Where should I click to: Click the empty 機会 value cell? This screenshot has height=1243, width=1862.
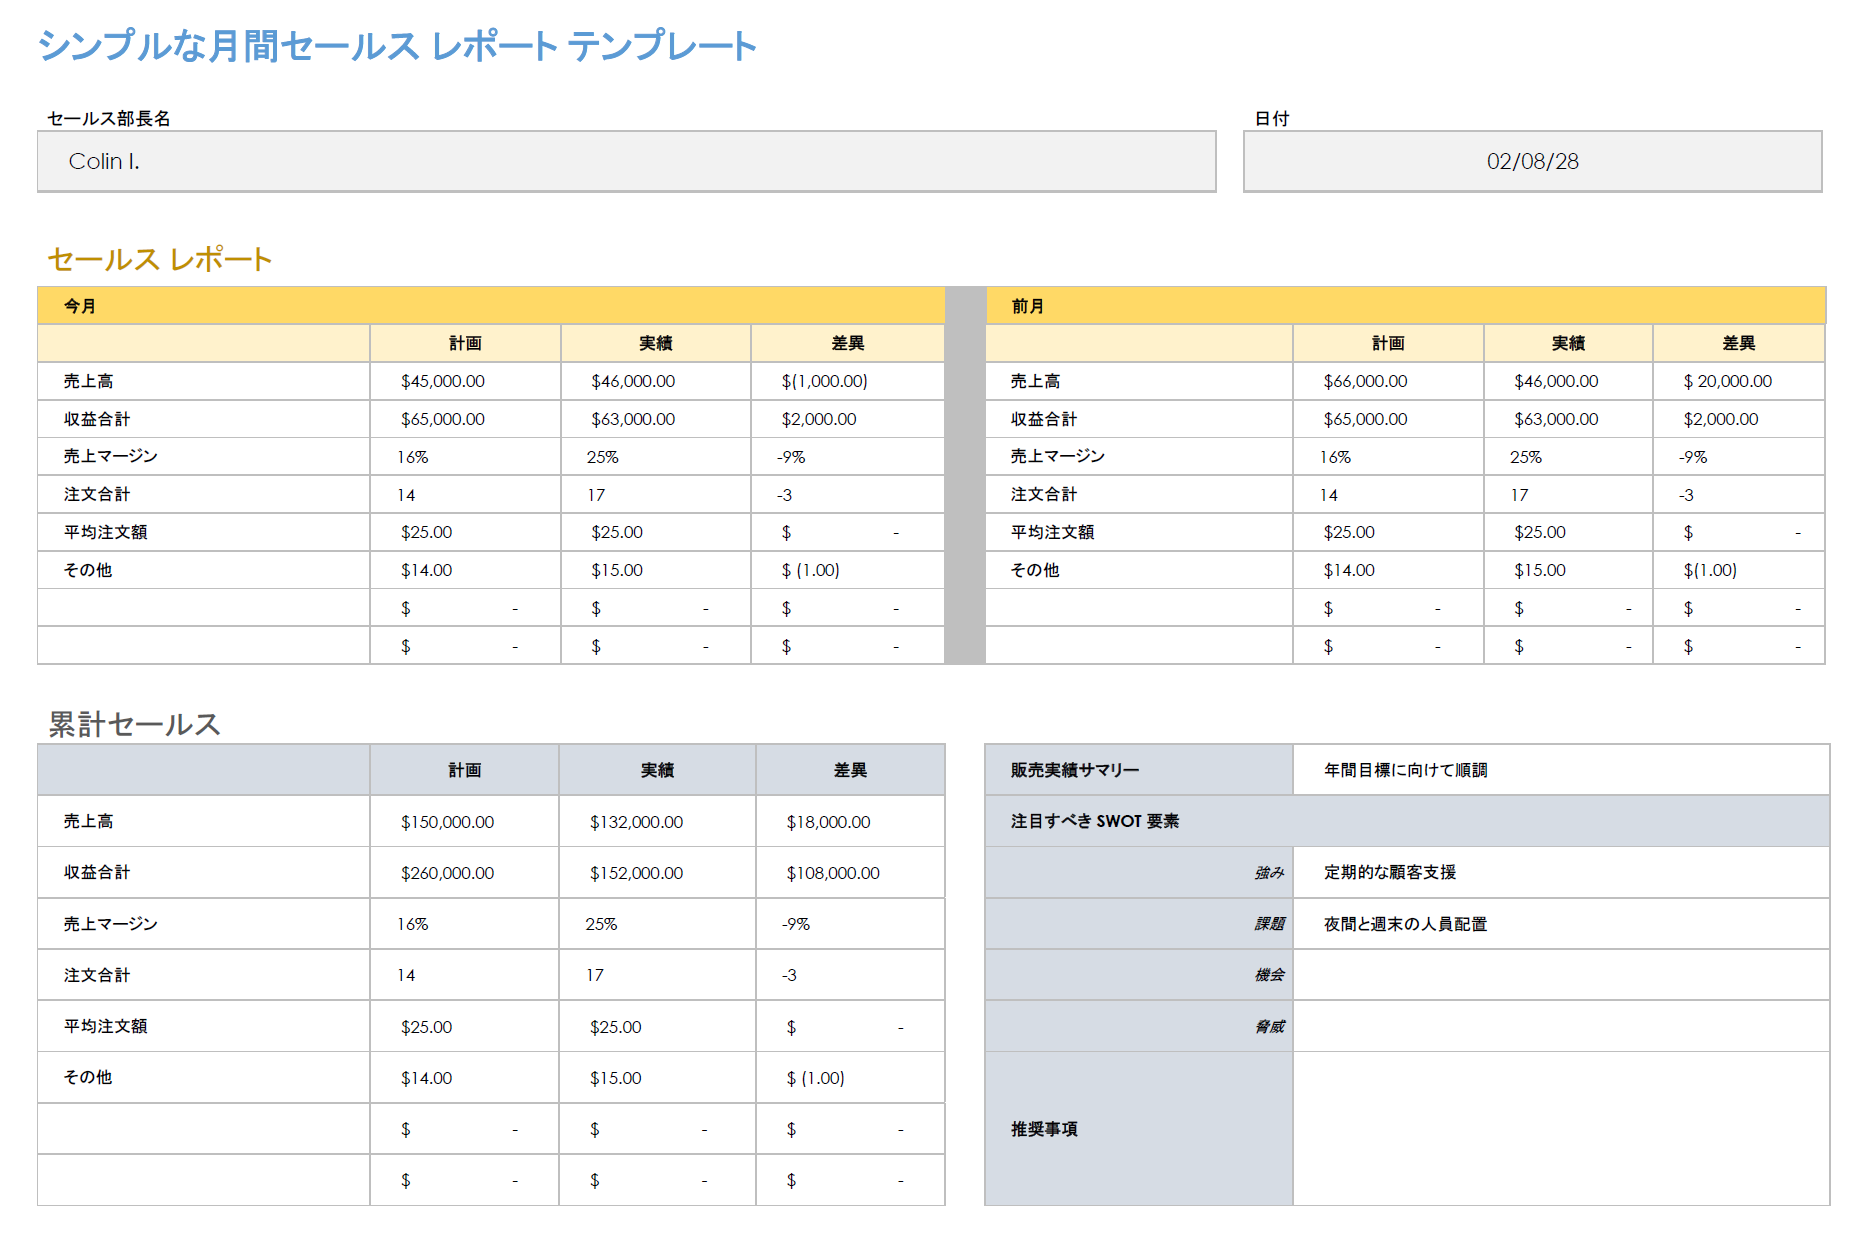pos(1561,975)
